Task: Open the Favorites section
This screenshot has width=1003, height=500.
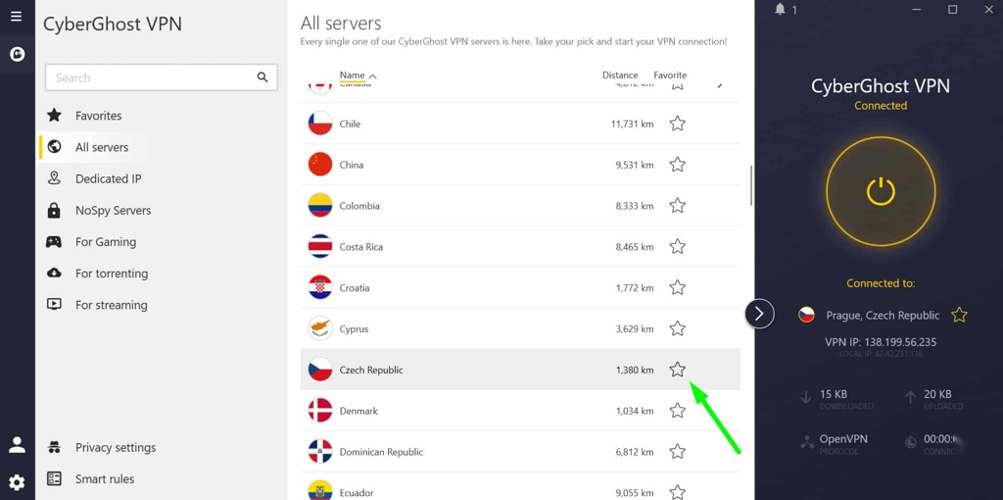Action: (x=98, y=116)
